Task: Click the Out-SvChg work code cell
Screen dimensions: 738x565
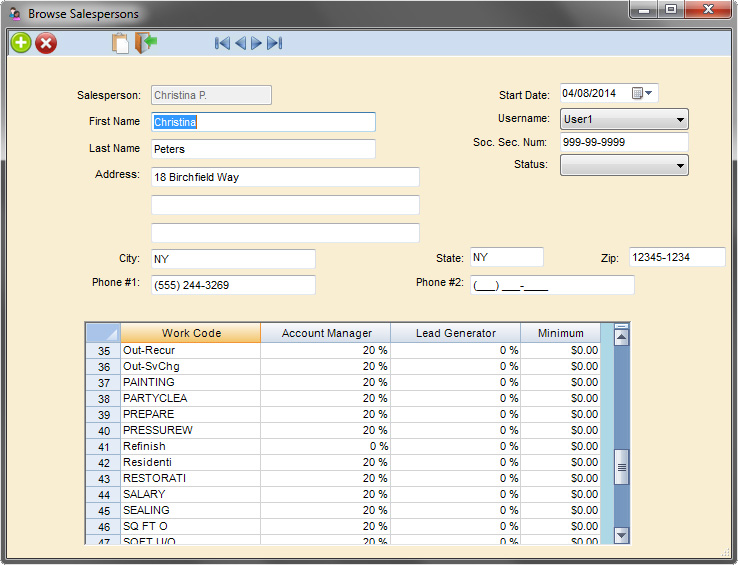Action: coord(191,367)
